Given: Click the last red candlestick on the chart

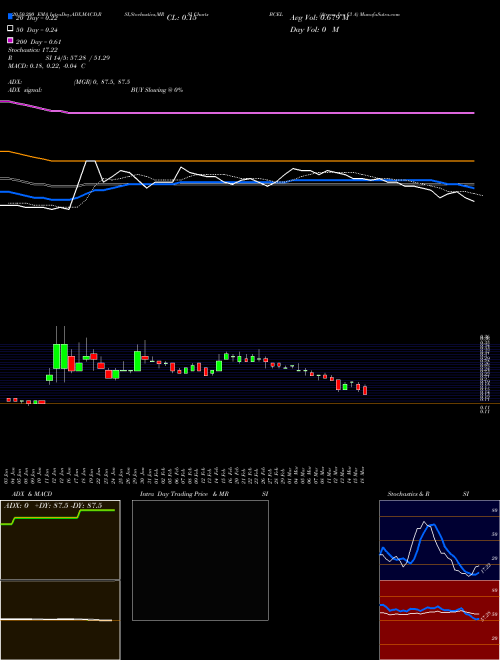Looking at the screenshot, I should [365, 390].
